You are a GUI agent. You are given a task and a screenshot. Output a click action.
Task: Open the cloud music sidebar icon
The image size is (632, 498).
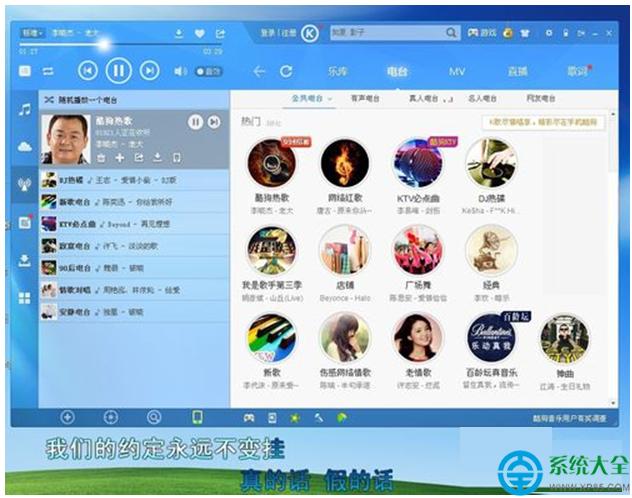click(x=25, y=147)
